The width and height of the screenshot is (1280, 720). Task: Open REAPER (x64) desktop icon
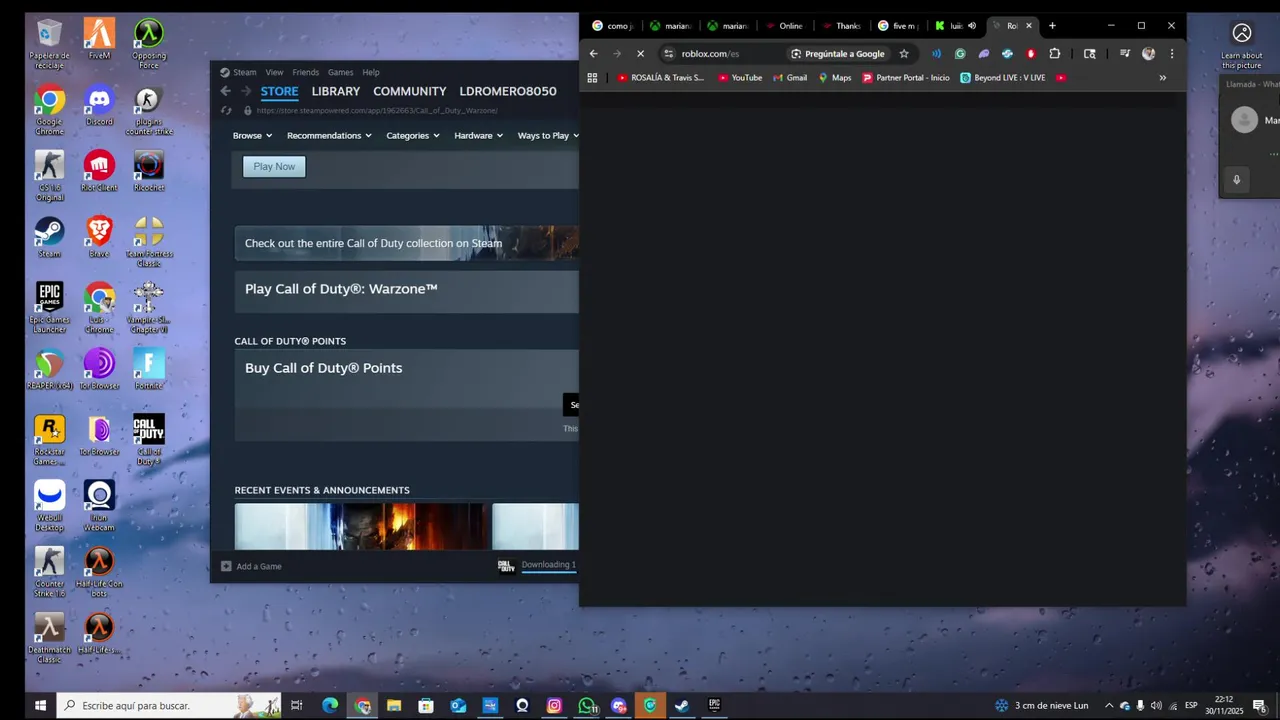point(49,369)
